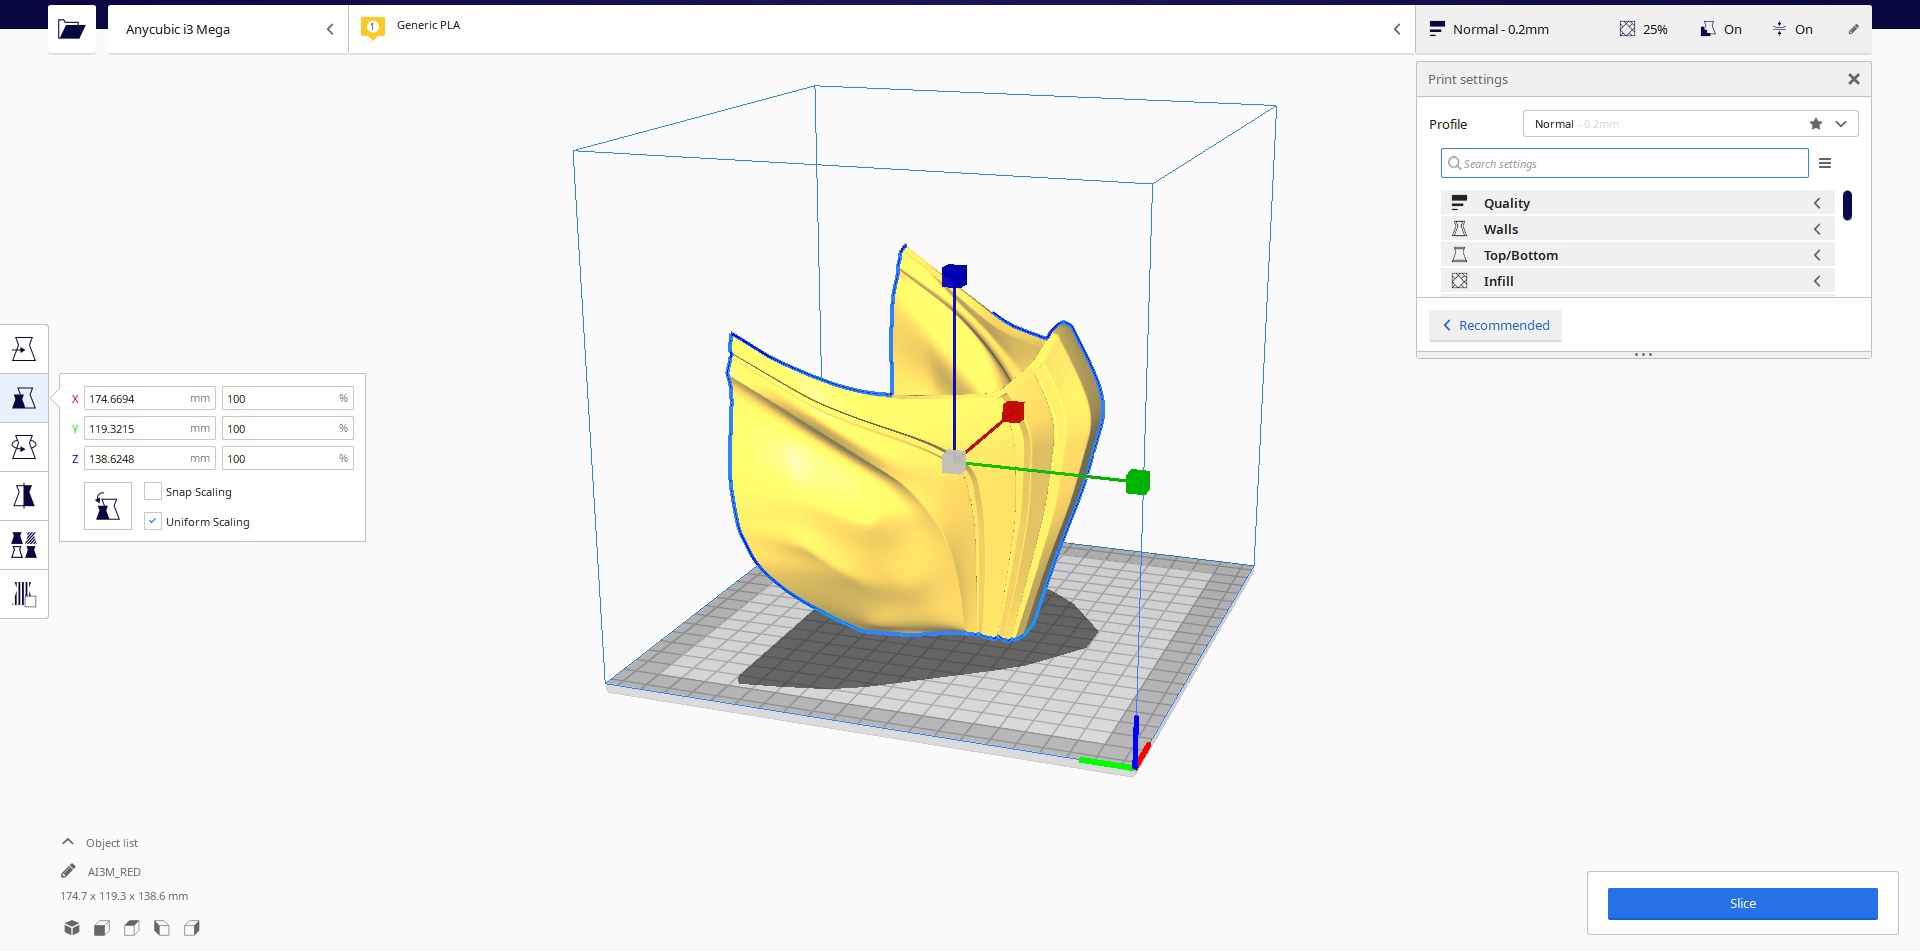Expand the Walls settings category

(x=1637, y=229)
